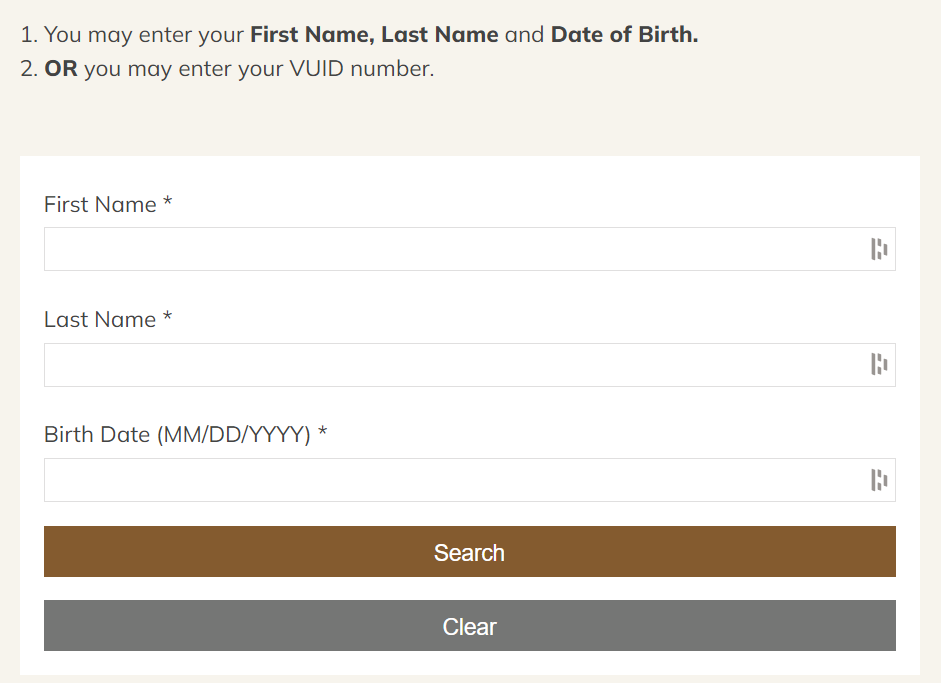Click the required asterisk beside Last Name
Screen dimensions: 941x683
pyautogui.click(x=168, y=319)
